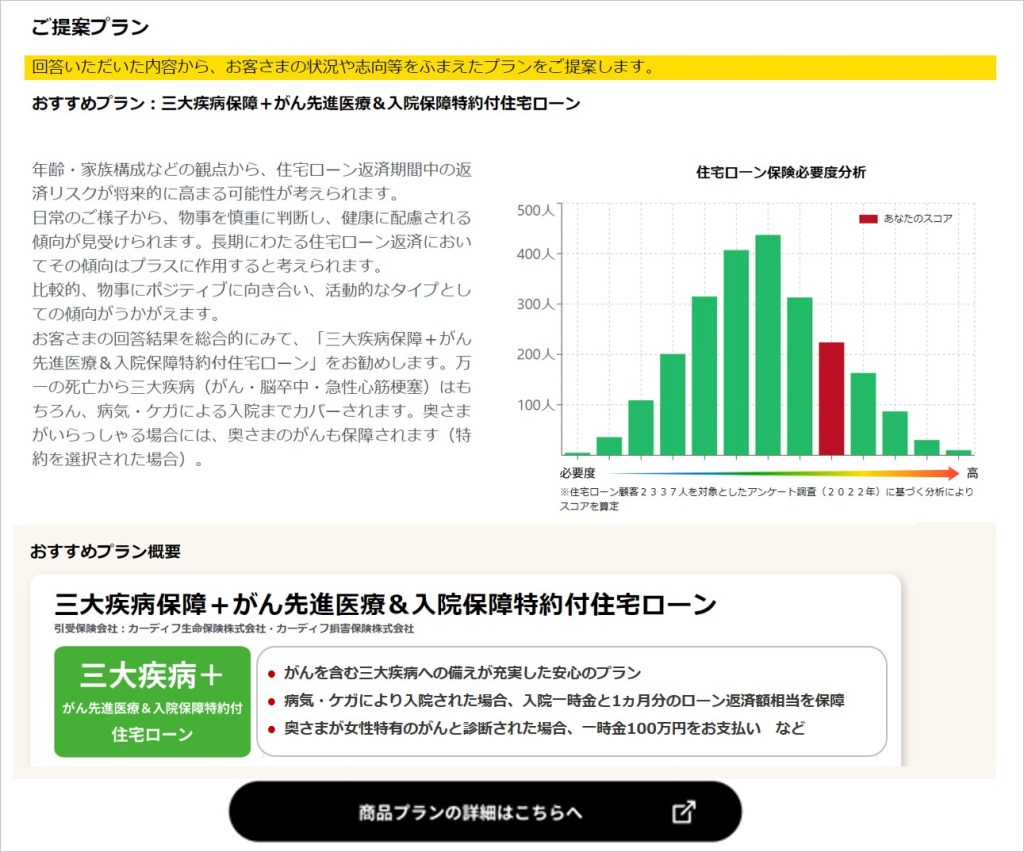
Task: Click the large plan title in the summary card
Action: click(x=385, y=604)
